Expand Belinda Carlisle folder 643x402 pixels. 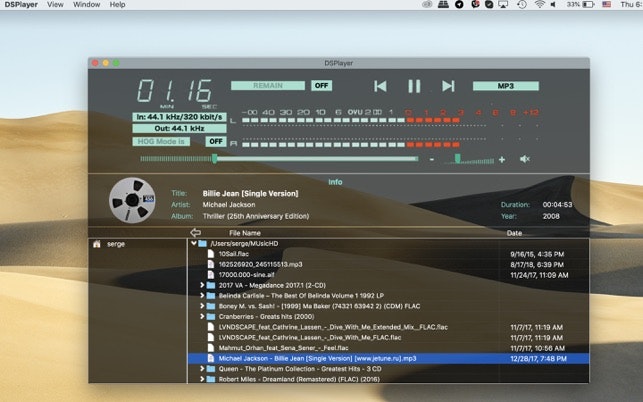[202, 295]
